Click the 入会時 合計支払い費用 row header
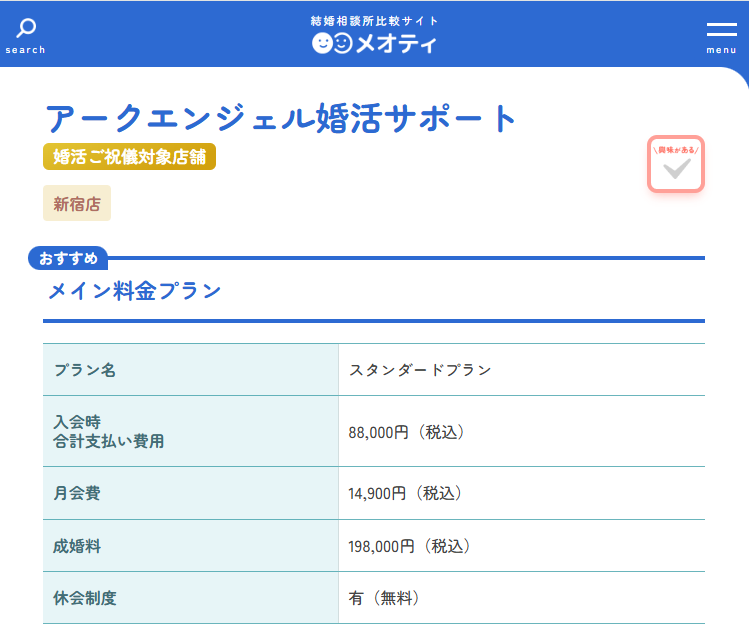The height and width of the screenshot is (644, 749). 191,431
